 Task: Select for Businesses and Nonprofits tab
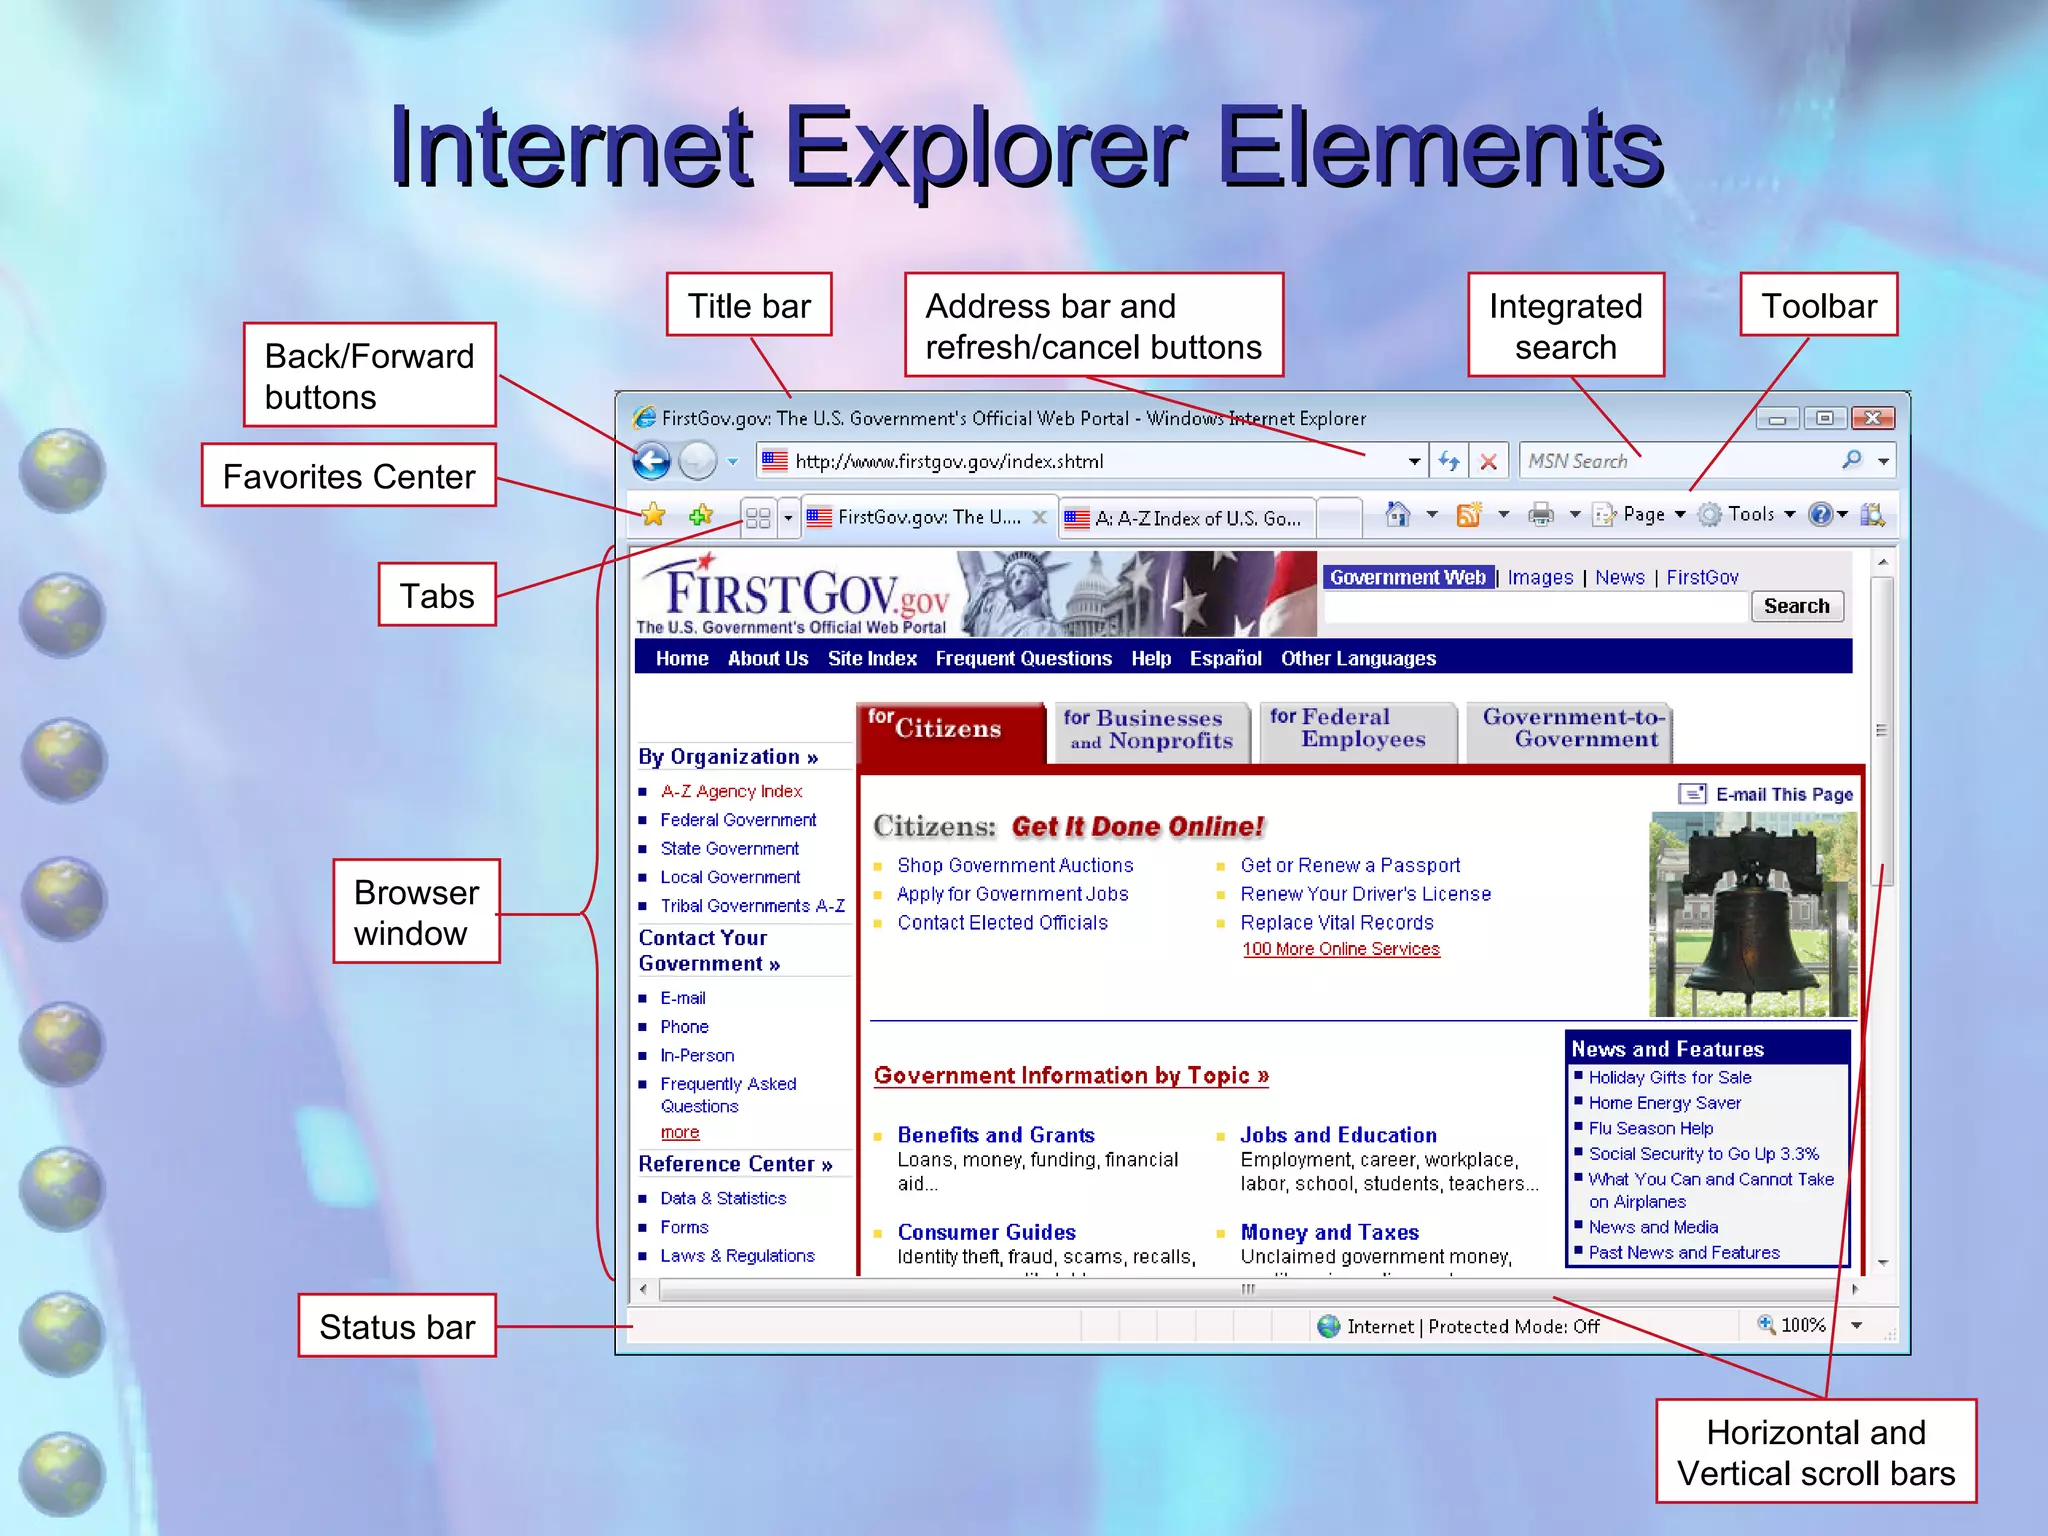[1151, 732]
